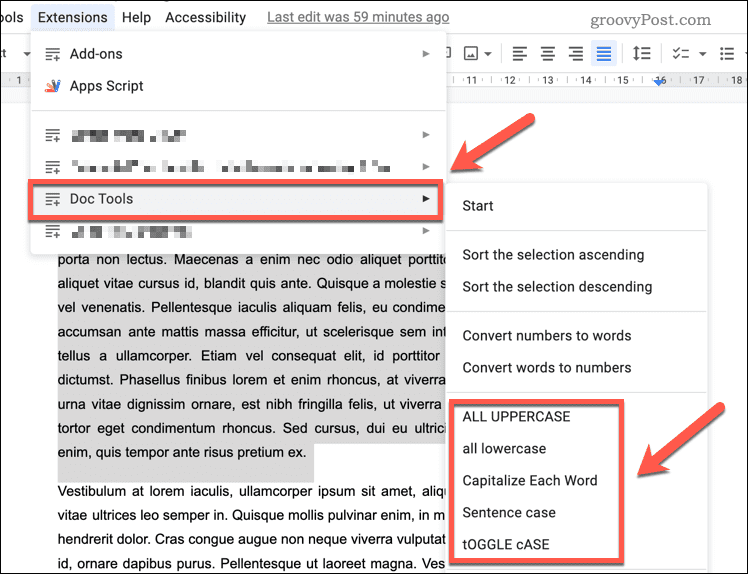
Task: Open the 'Last edit was 59 minutes ago' link
Action: pos(358,17)
